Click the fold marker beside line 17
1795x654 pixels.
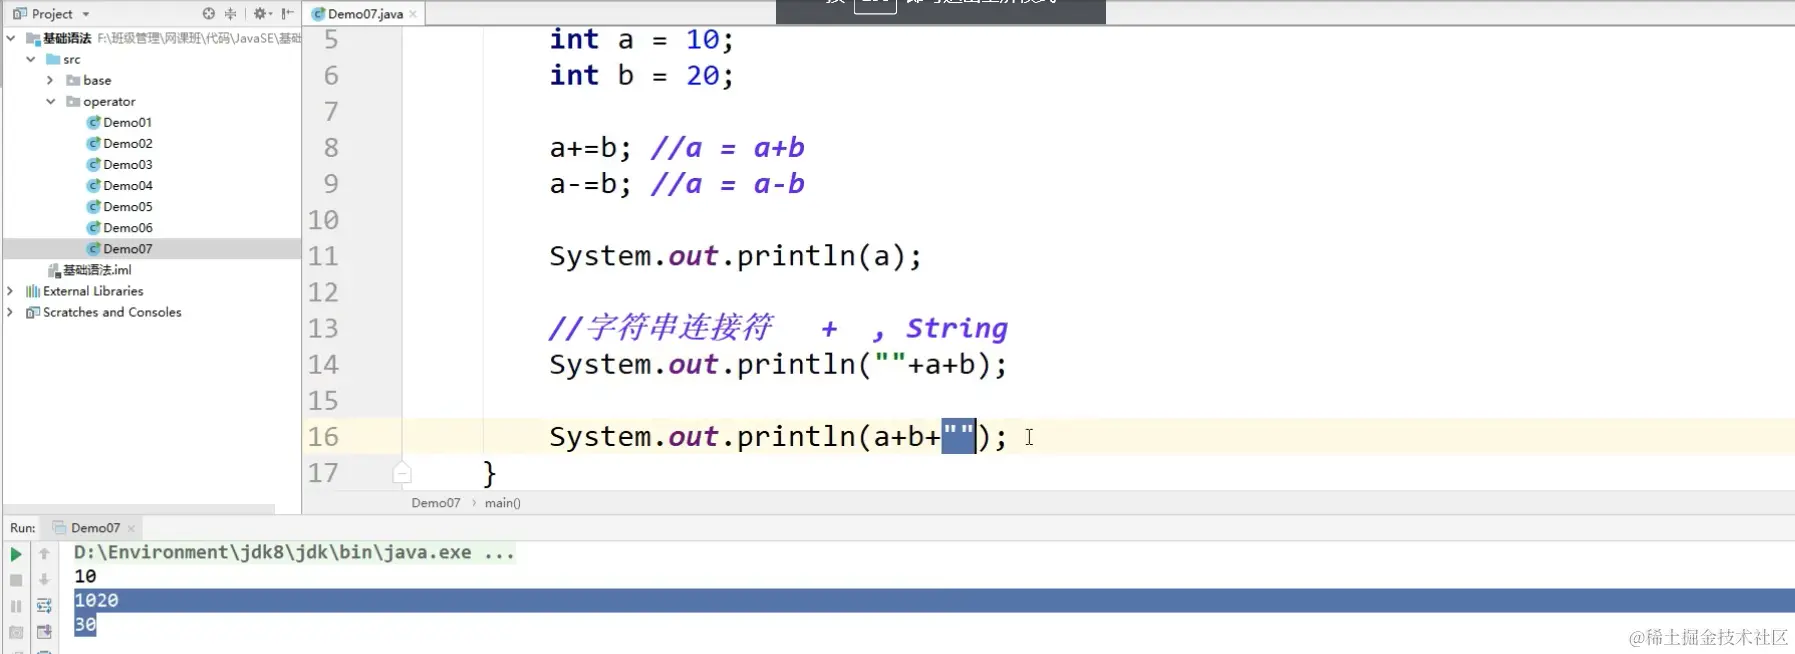pyautogui.click(x=402, y=473)
